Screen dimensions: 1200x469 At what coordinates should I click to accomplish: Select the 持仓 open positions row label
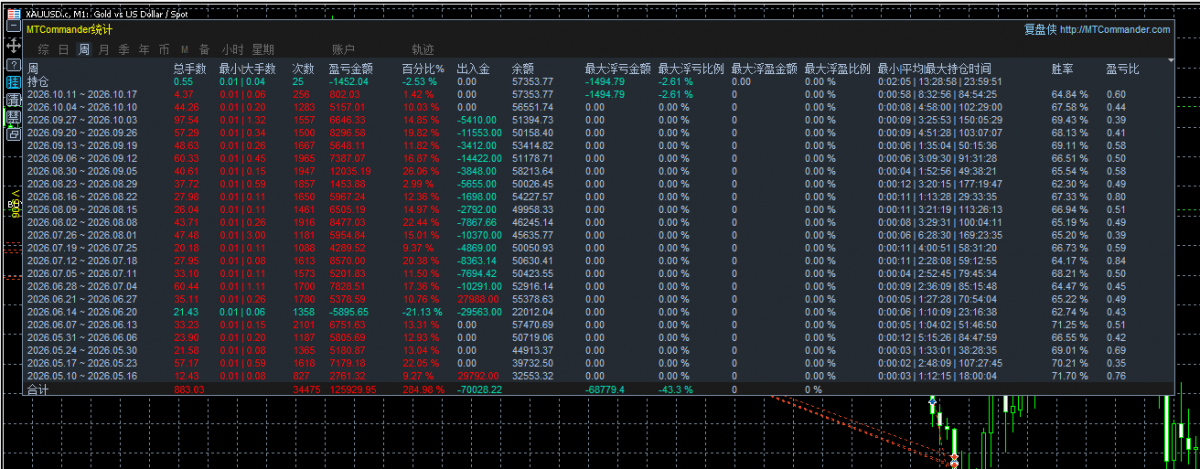coord(37,81)
